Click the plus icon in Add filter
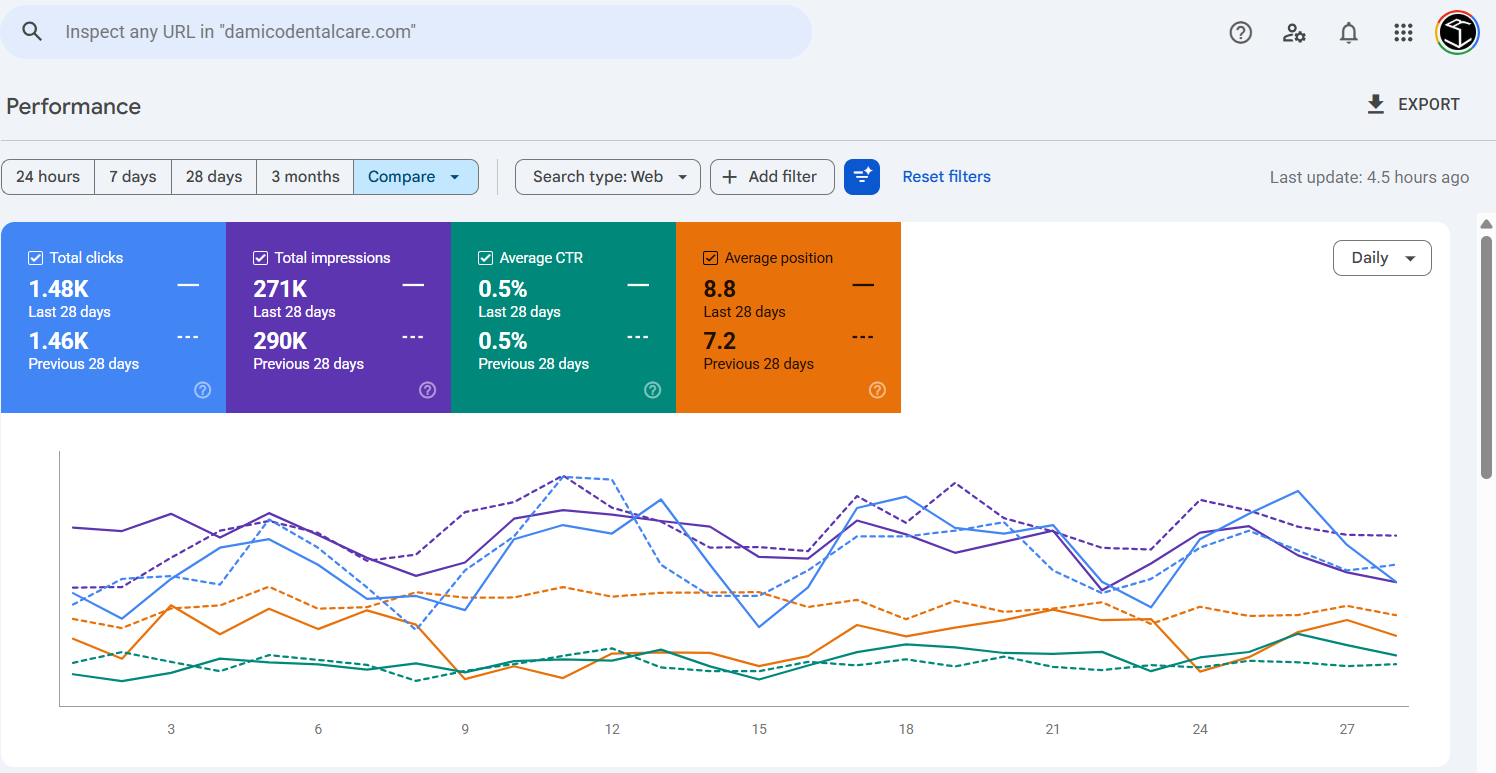Screen dimensions: 1496x773 tap(730, 177)
